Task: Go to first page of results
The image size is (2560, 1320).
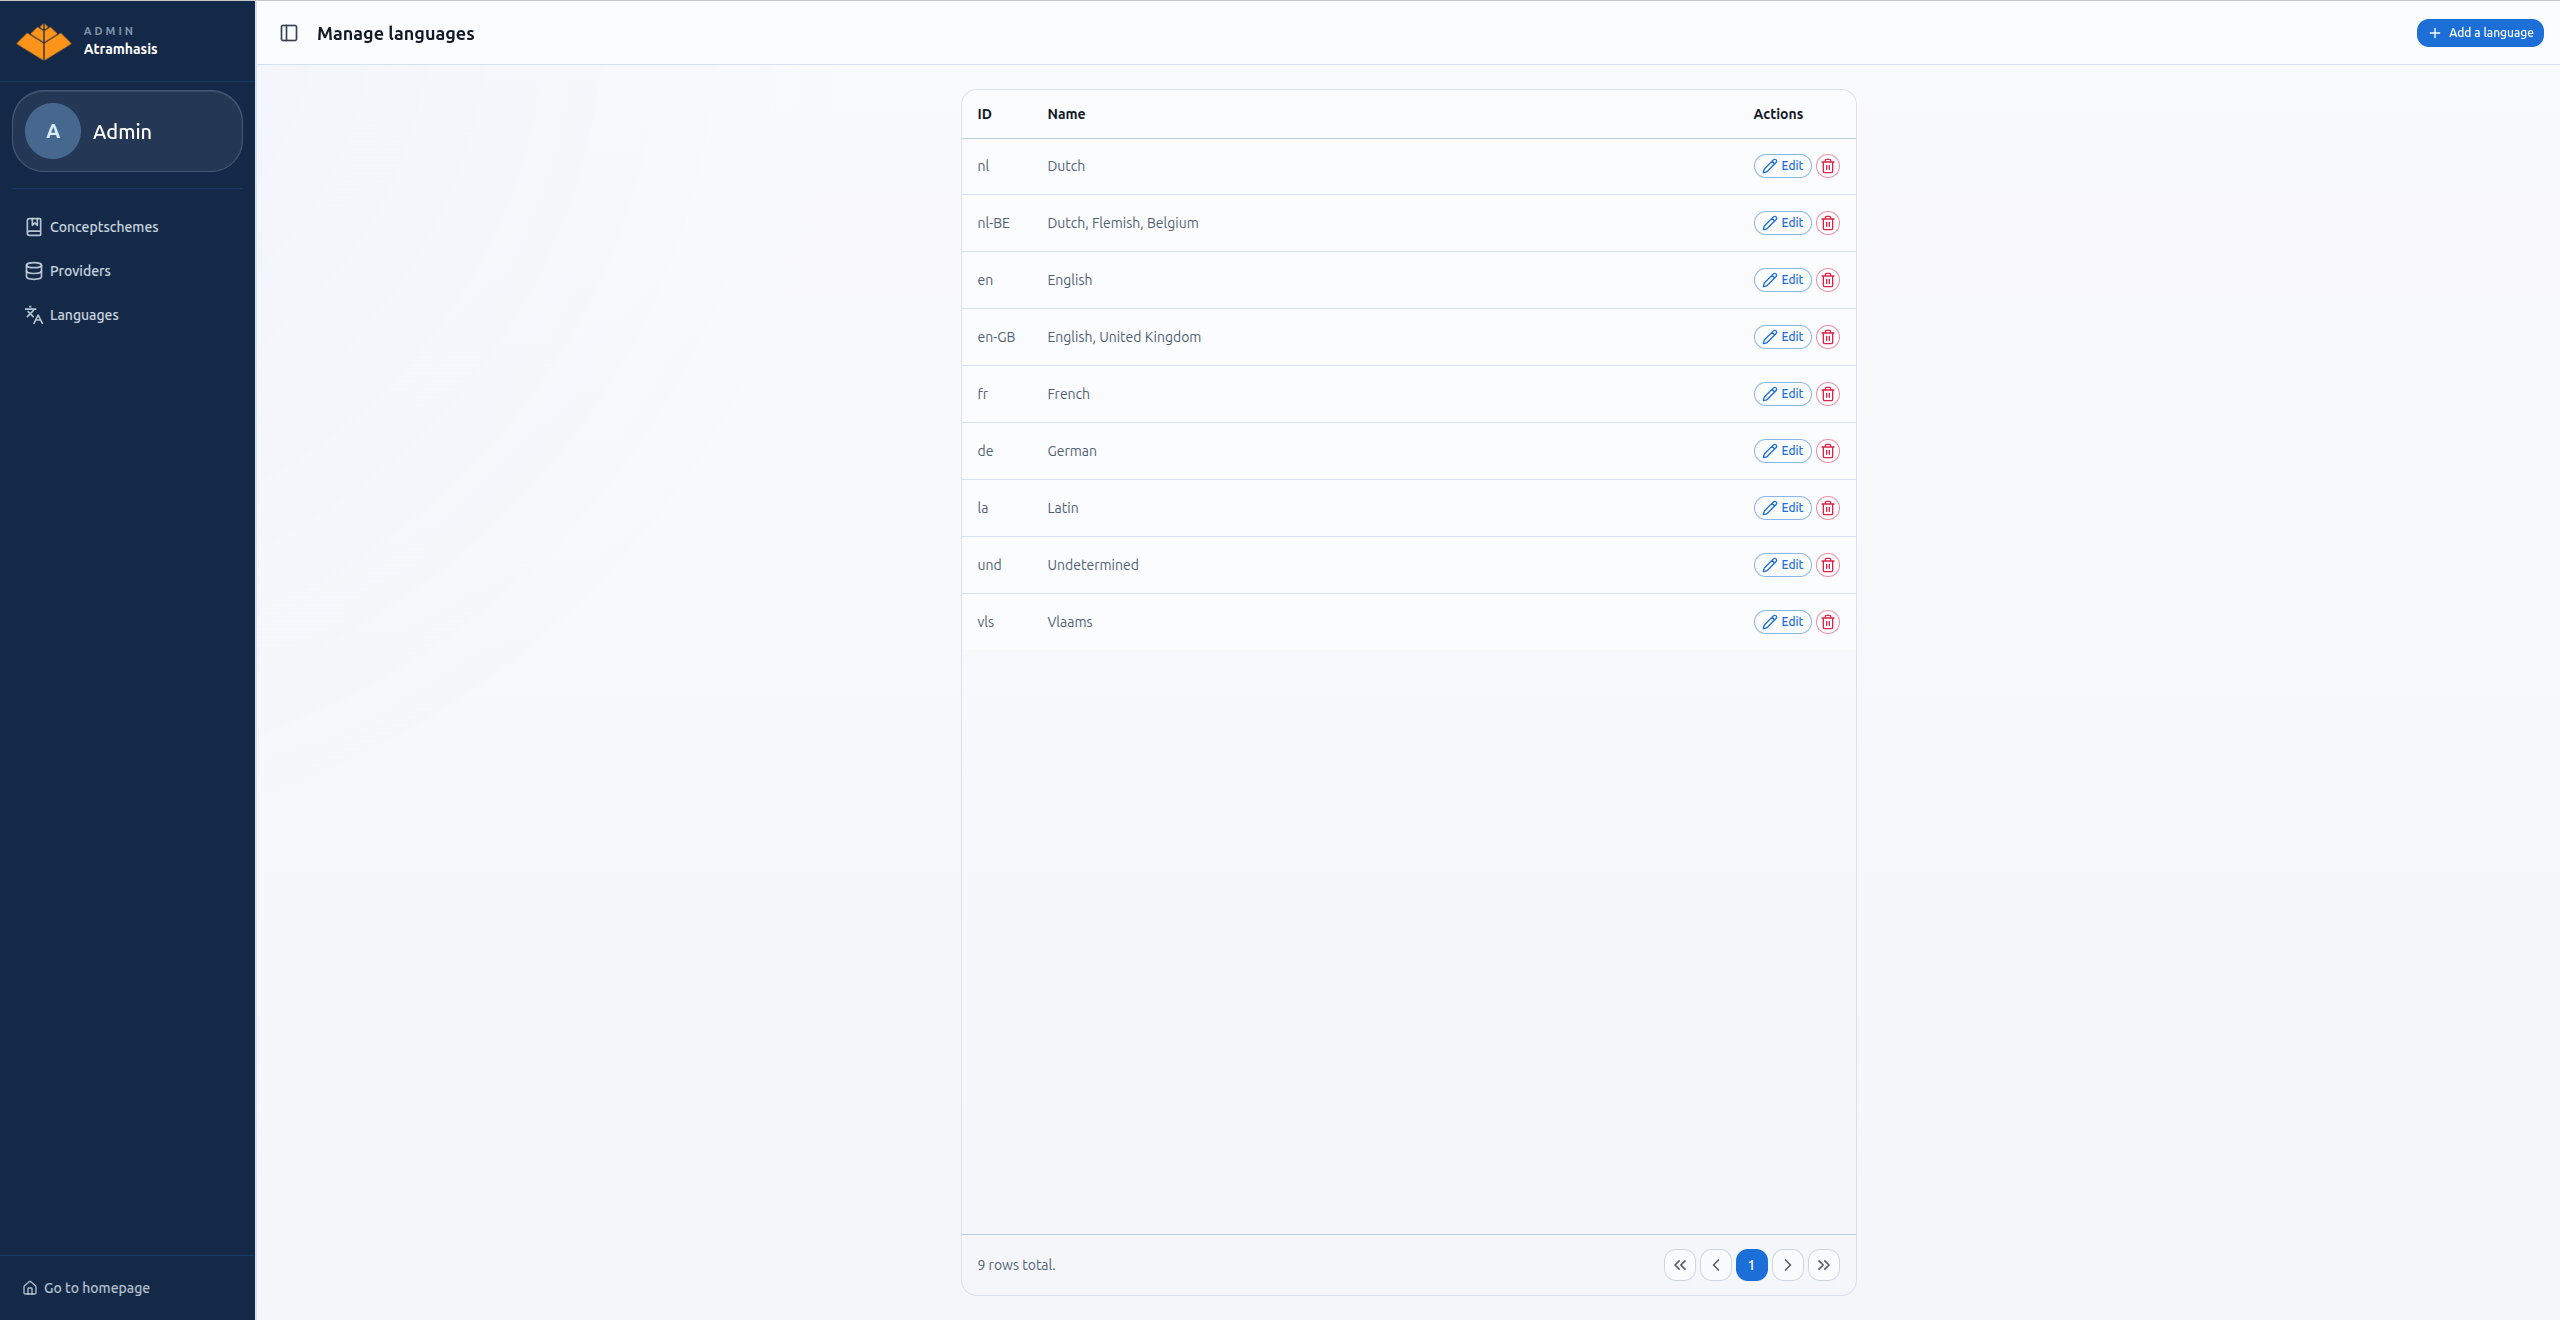Action: (x=1679, y=1265)
